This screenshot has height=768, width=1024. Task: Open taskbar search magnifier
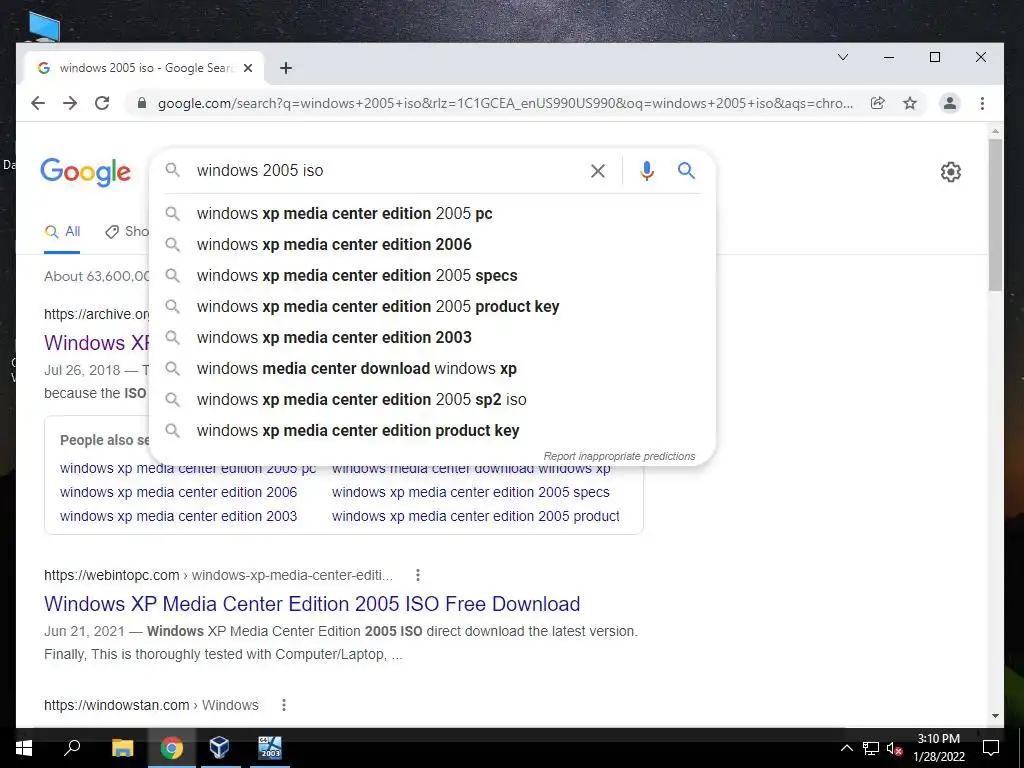coord(72,747)
